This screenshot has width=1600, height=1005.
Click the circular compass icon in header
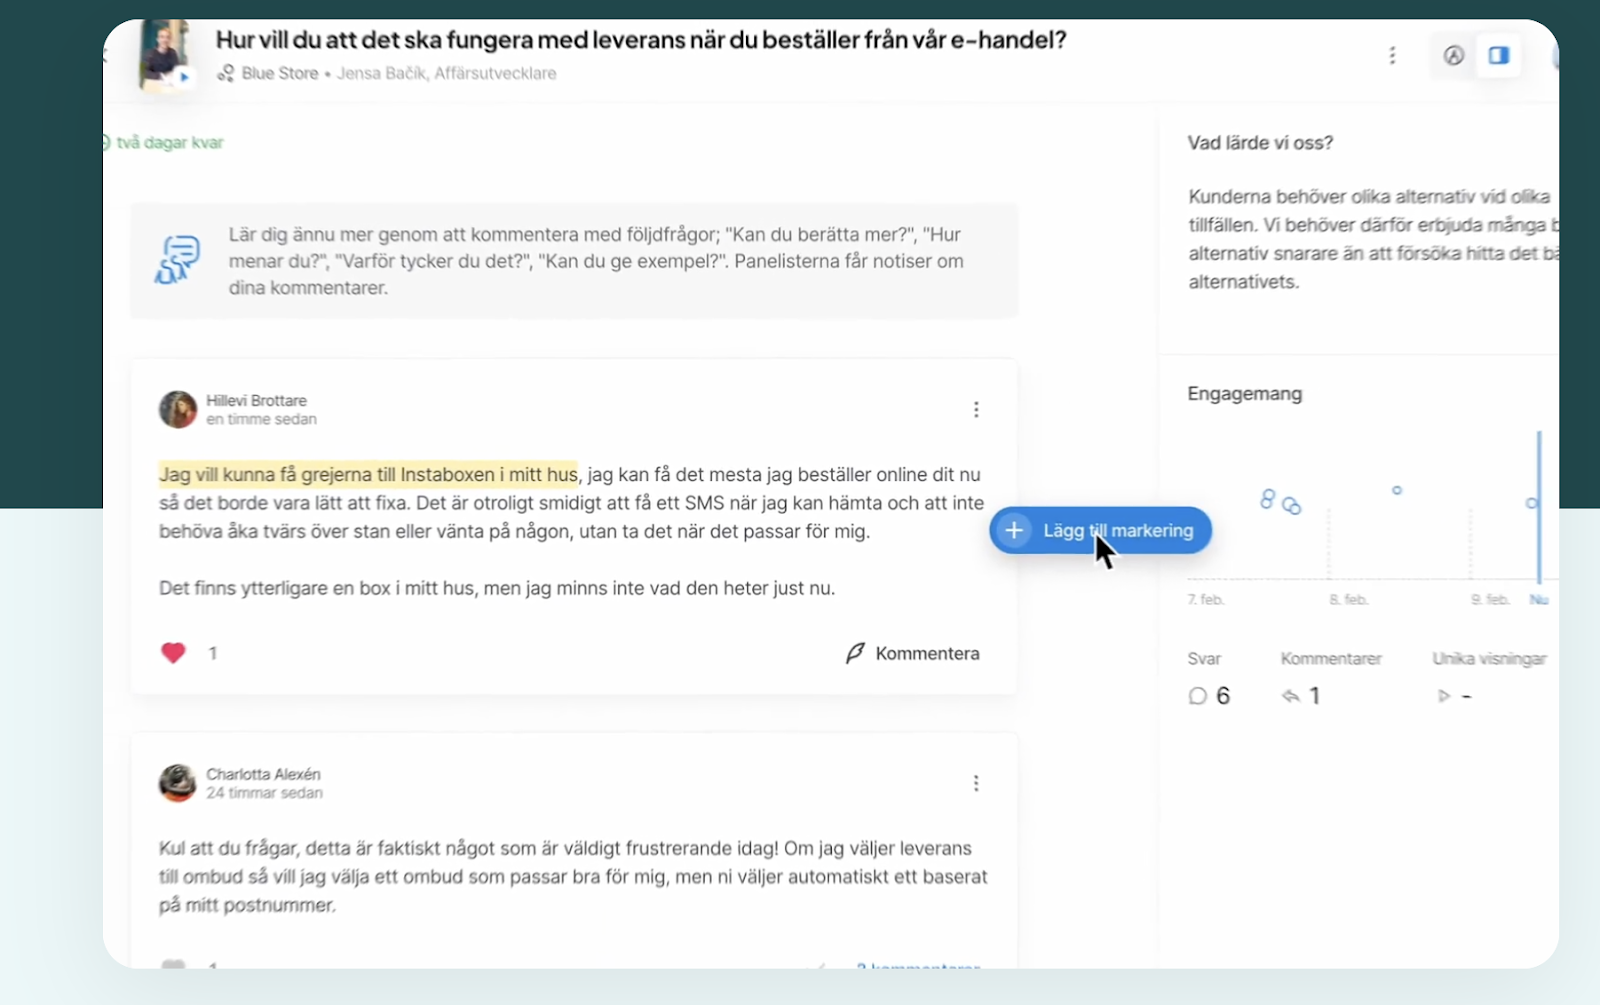click(1453, 55)
